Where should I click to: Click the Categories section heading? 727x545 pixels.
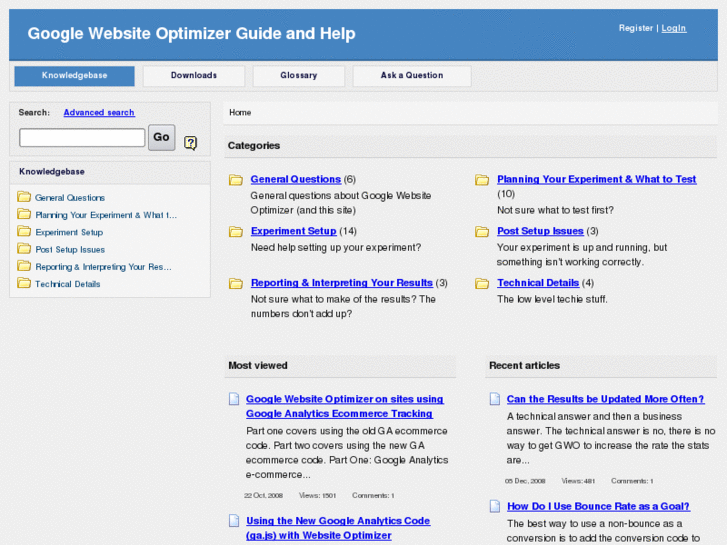click(254, 146)
